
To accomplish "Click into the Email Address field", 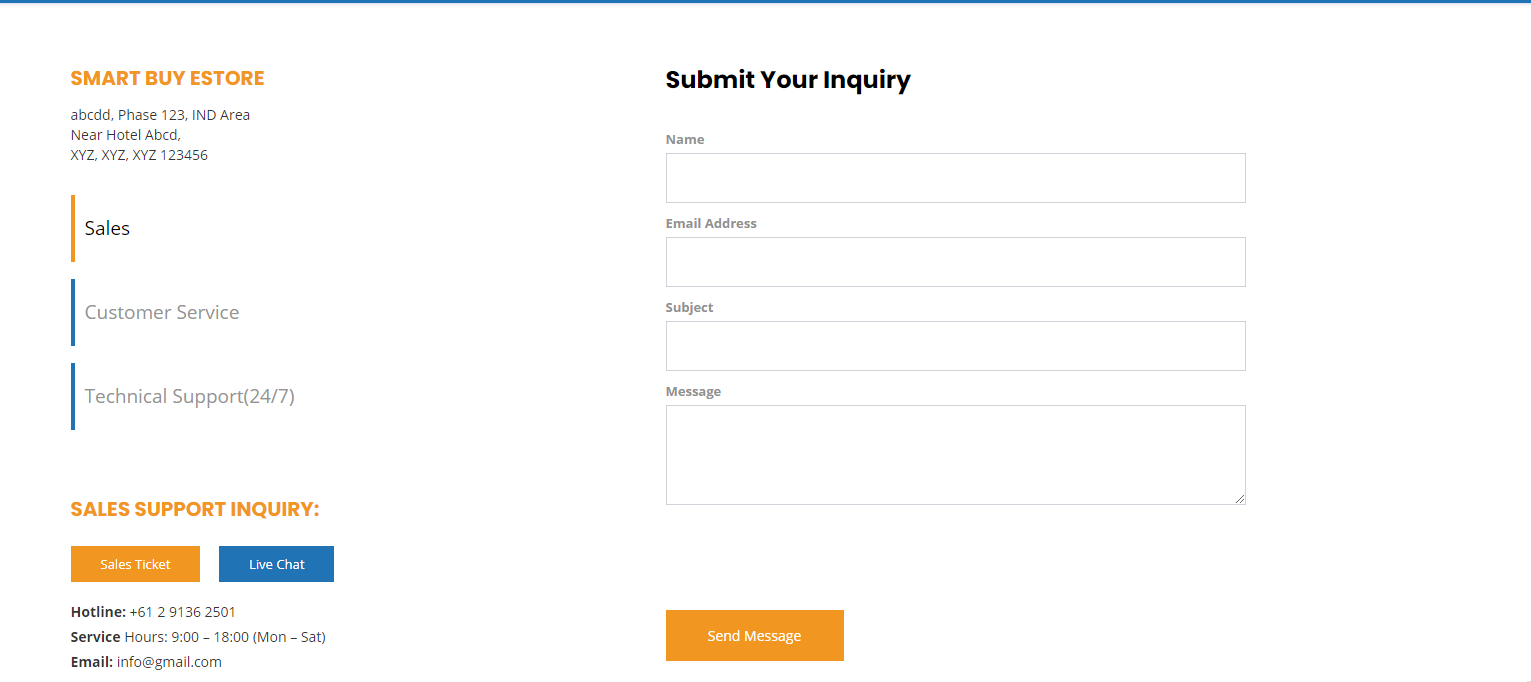I will click(955, 262).
